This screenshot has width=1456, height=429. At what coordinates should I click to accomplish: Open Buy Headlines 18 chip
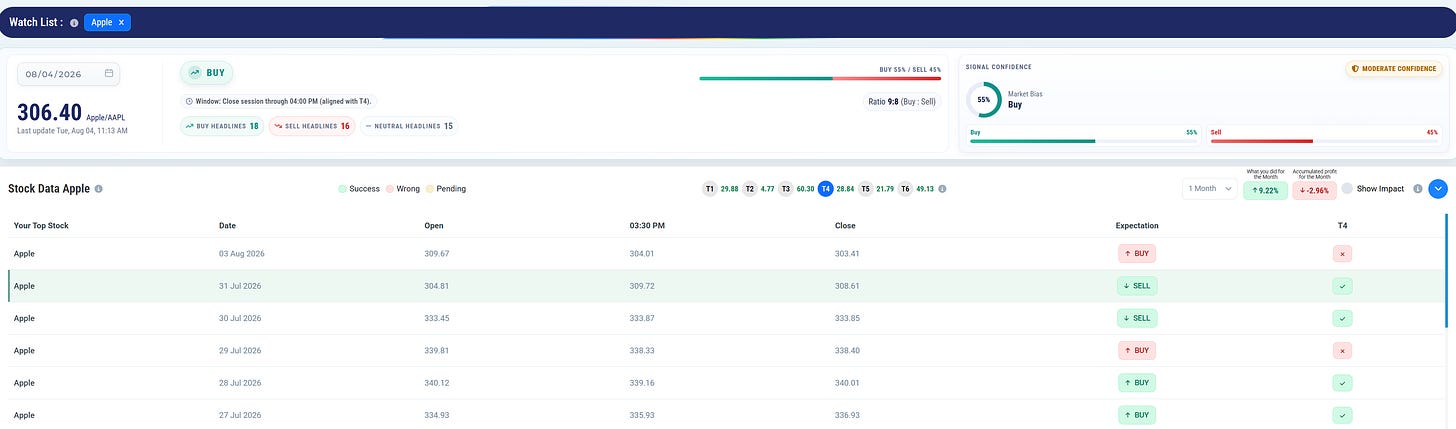coord(222,126)
